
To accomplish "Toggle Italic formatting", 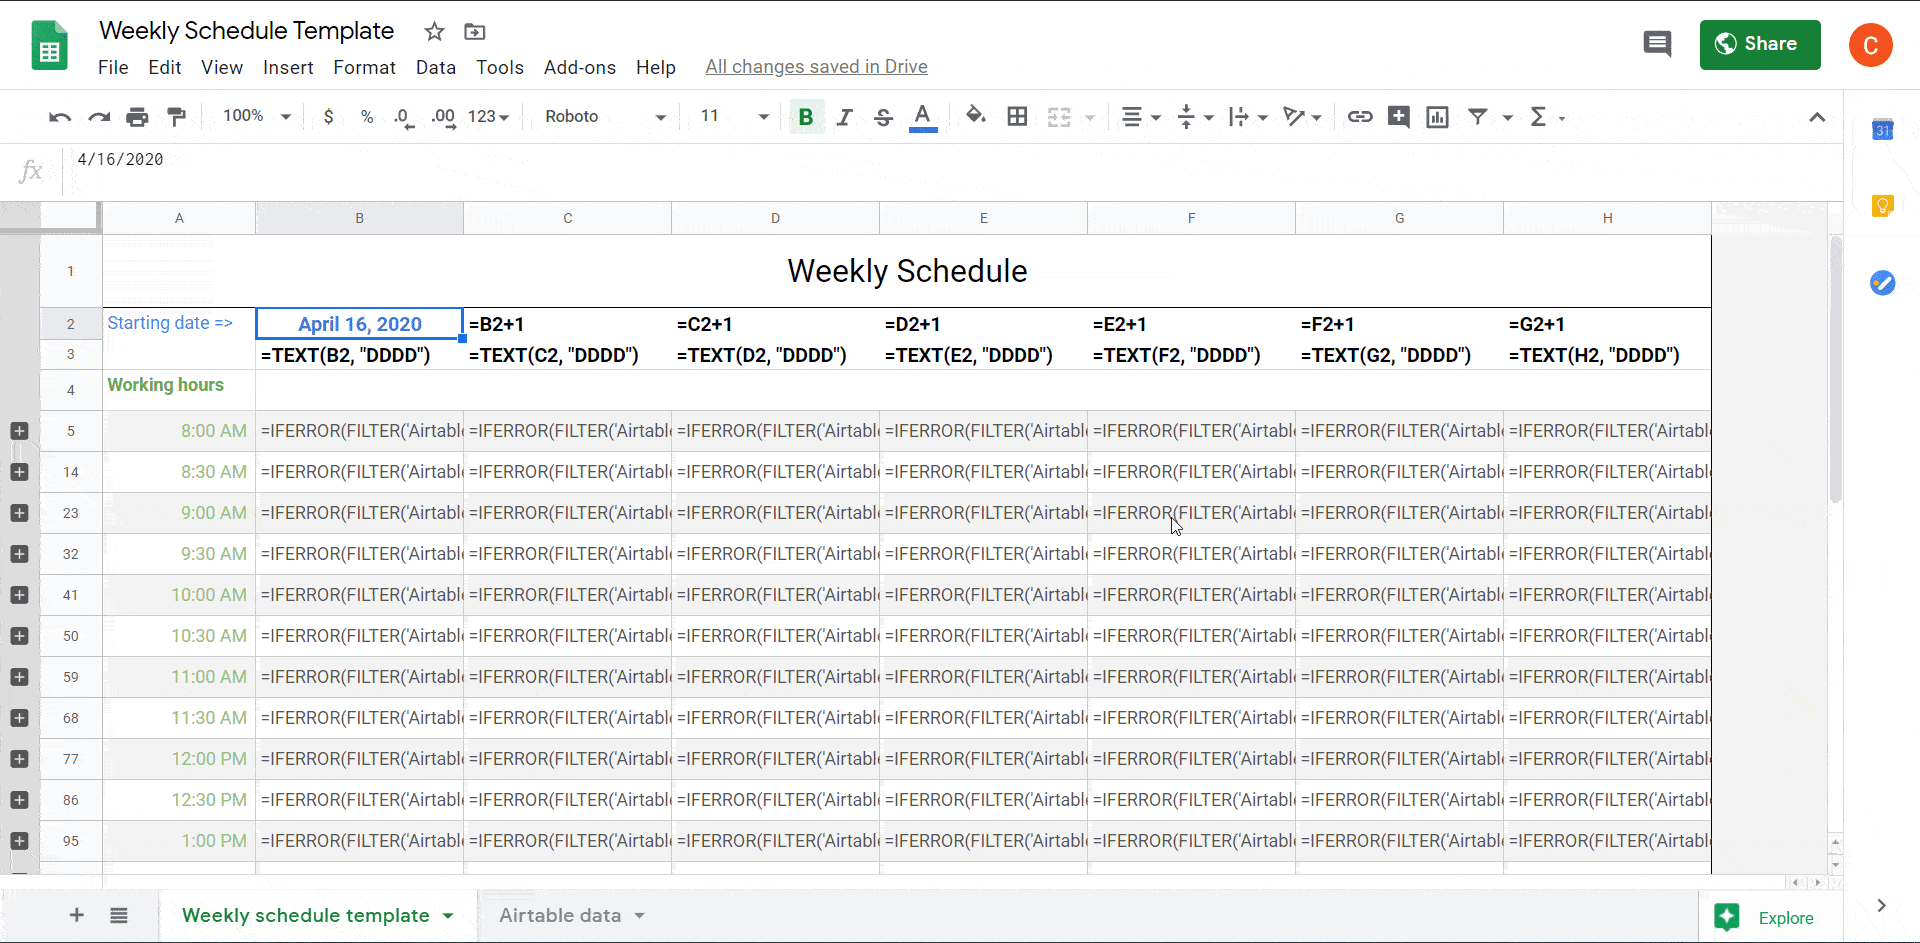I will (x=844, y=117).
